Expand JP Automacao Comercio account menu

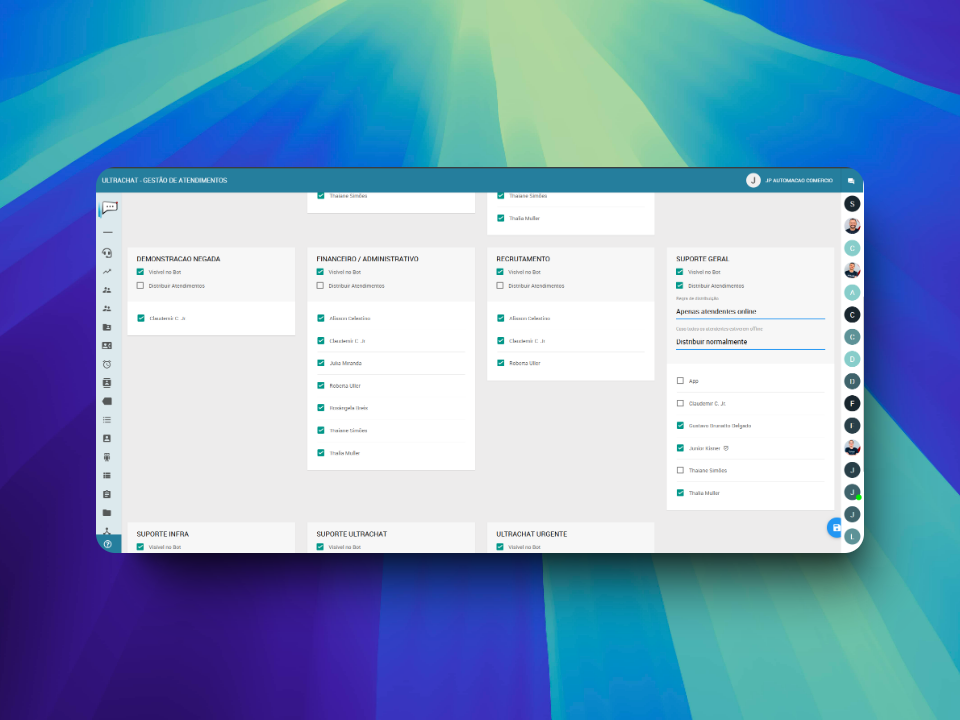point(790,181)
